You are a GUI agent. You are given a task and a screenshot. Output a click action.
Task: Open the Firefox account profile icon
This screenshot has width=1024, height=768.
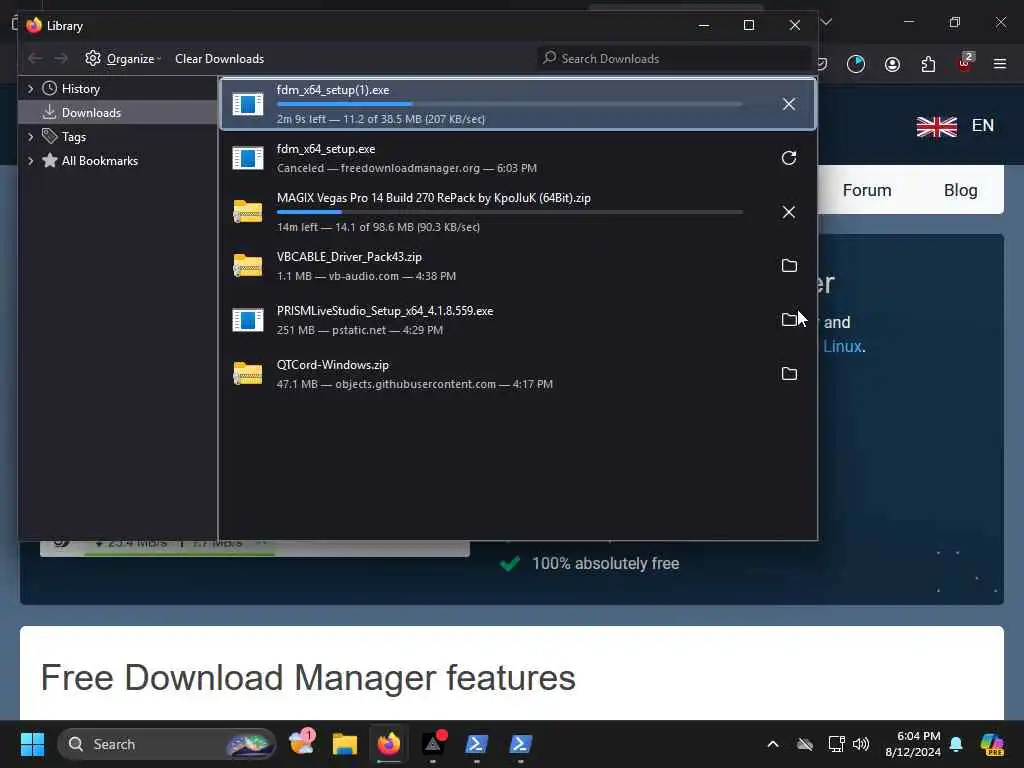[892, 64]
